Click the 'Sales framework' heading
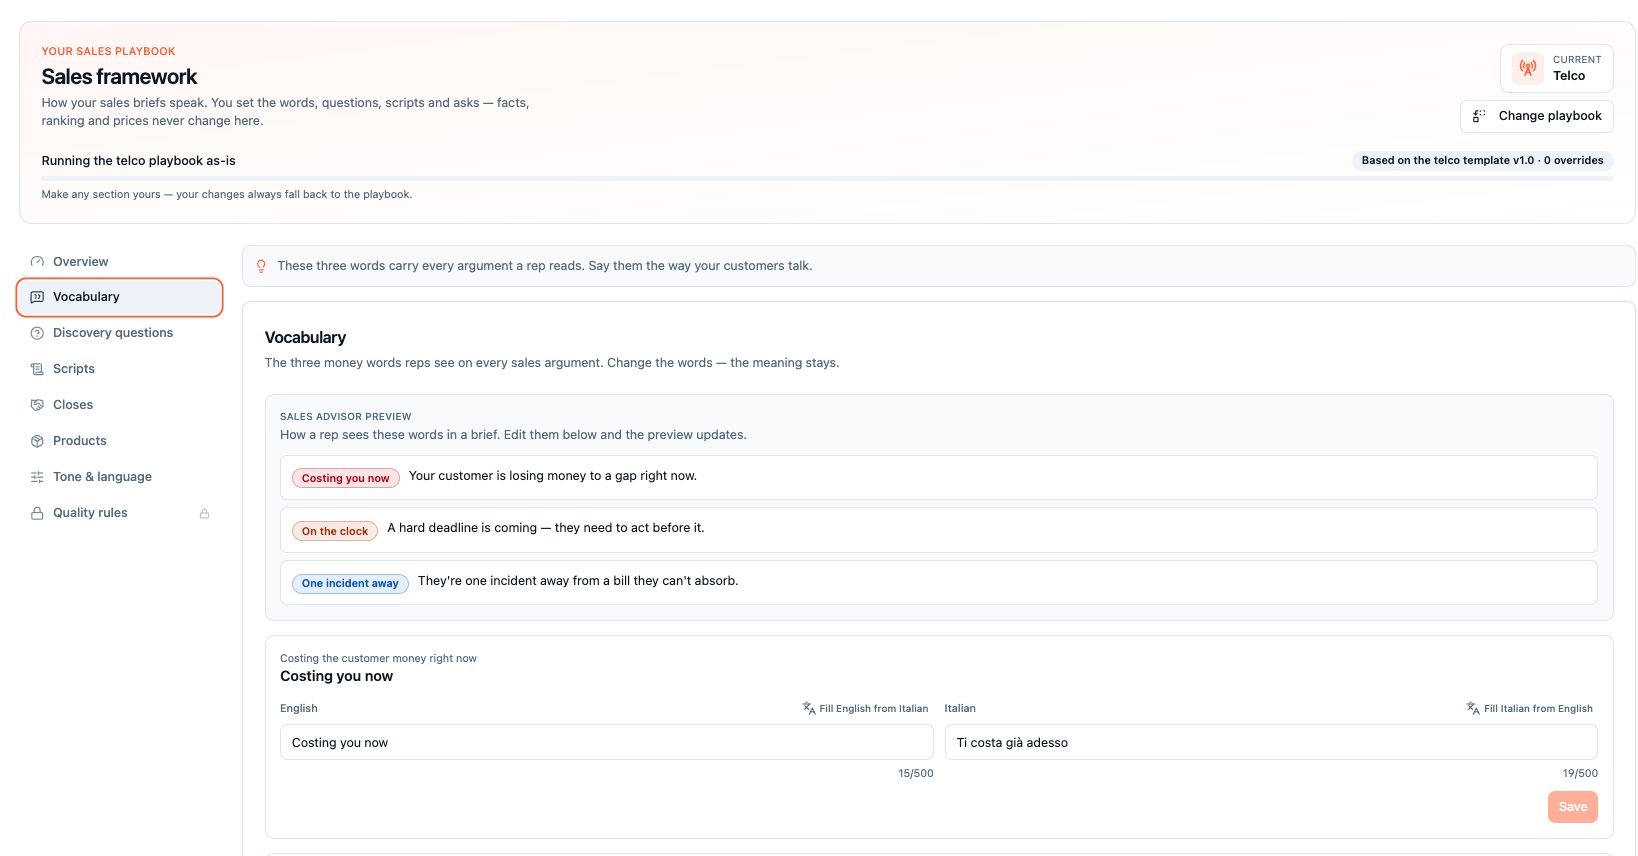1638x856 pixels. 119,77
